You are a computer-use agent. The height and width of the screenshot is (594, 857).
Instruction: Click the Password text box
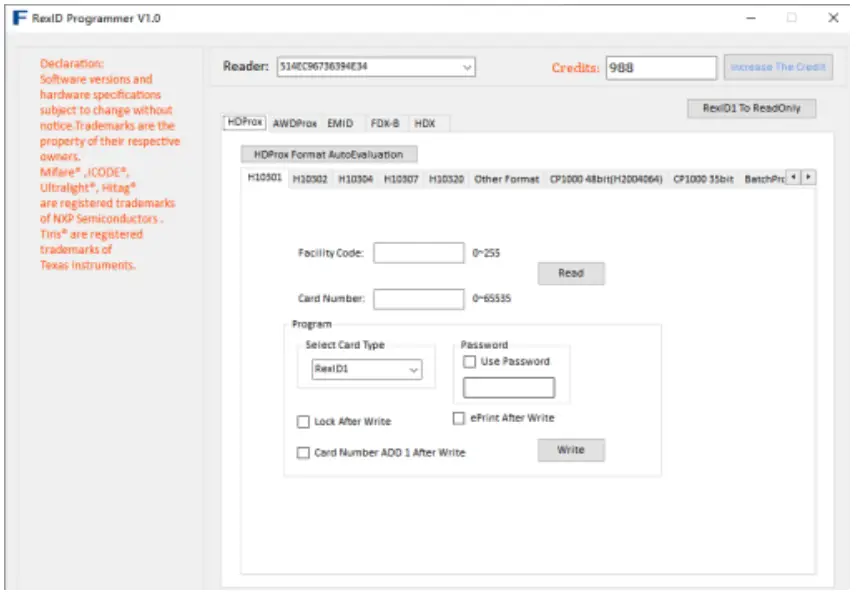click(509, 387)
